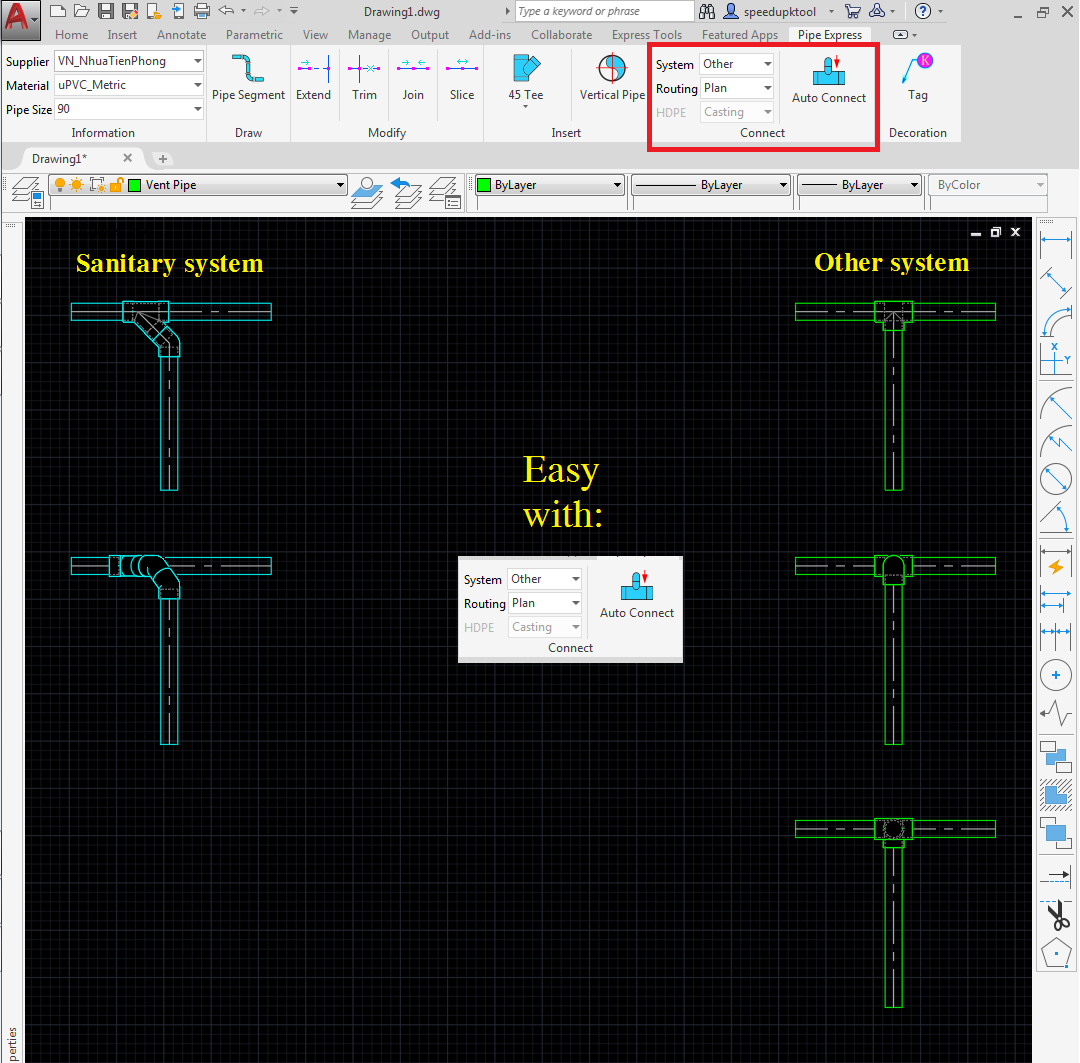Plot the drawing with the printer icon
The image size is (1080, 1063).
202,11
